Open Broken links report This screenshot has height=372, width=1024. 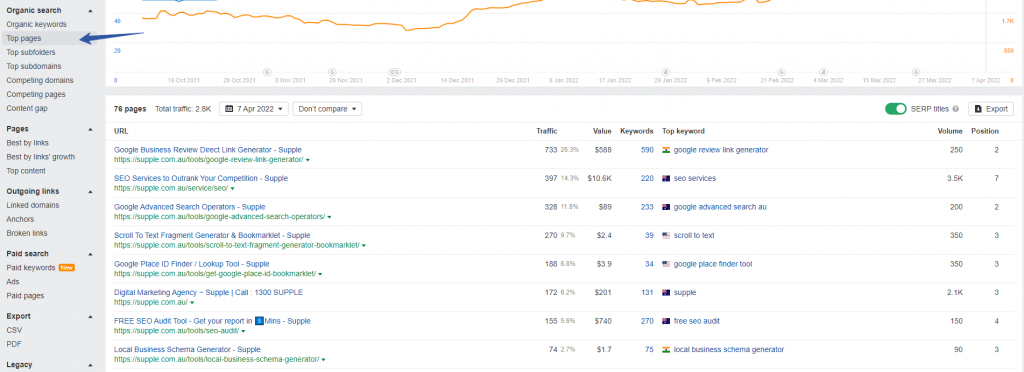coord(27,233)
